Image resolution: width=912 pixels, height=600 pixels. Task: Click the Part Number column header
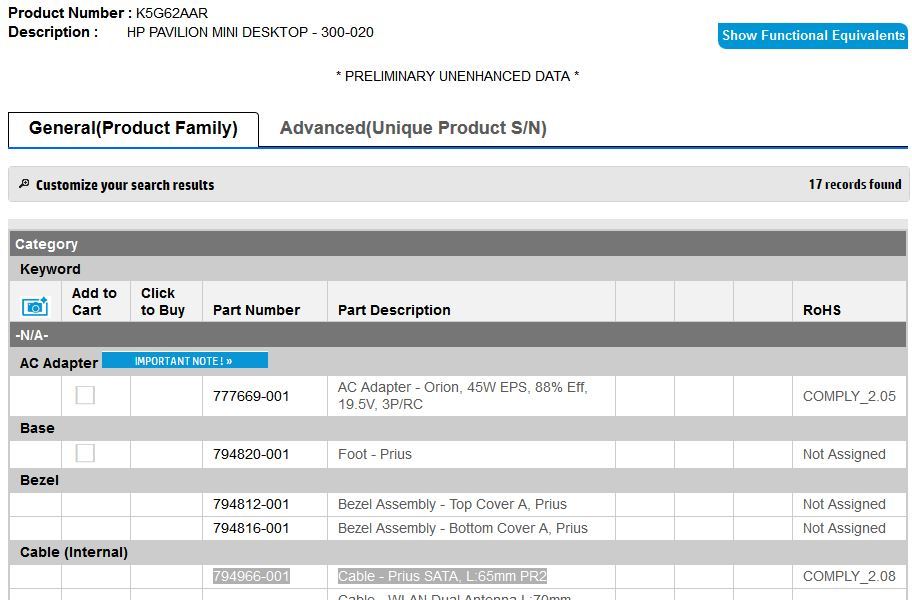256,310
